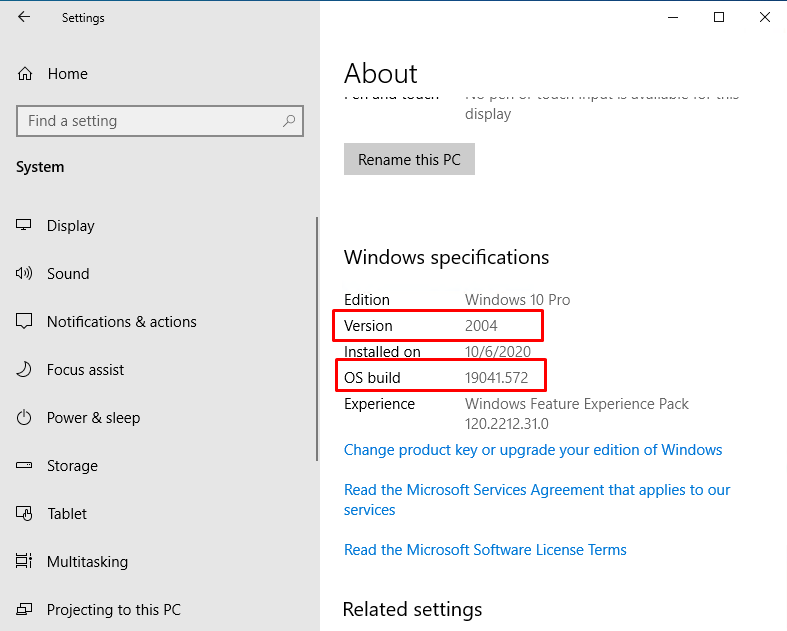Click the Notifications & actions icon

(24, 321)
